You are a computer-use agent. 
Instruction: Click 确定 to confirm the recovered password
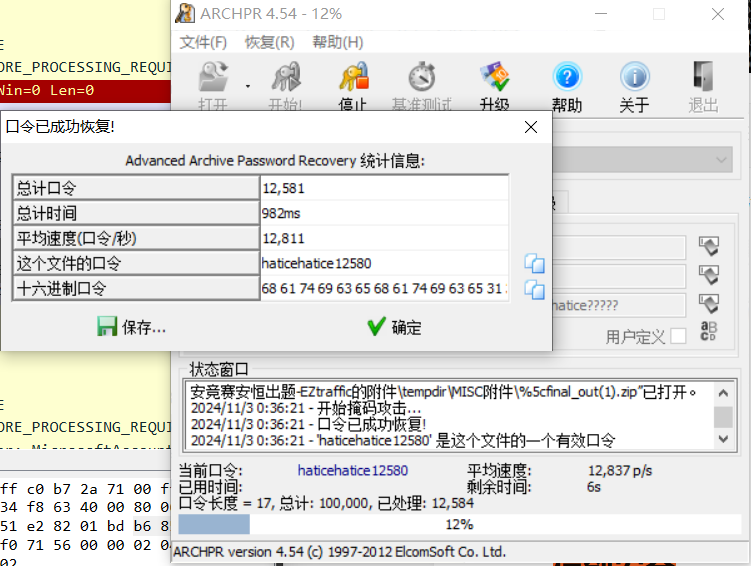click(394, 327)
